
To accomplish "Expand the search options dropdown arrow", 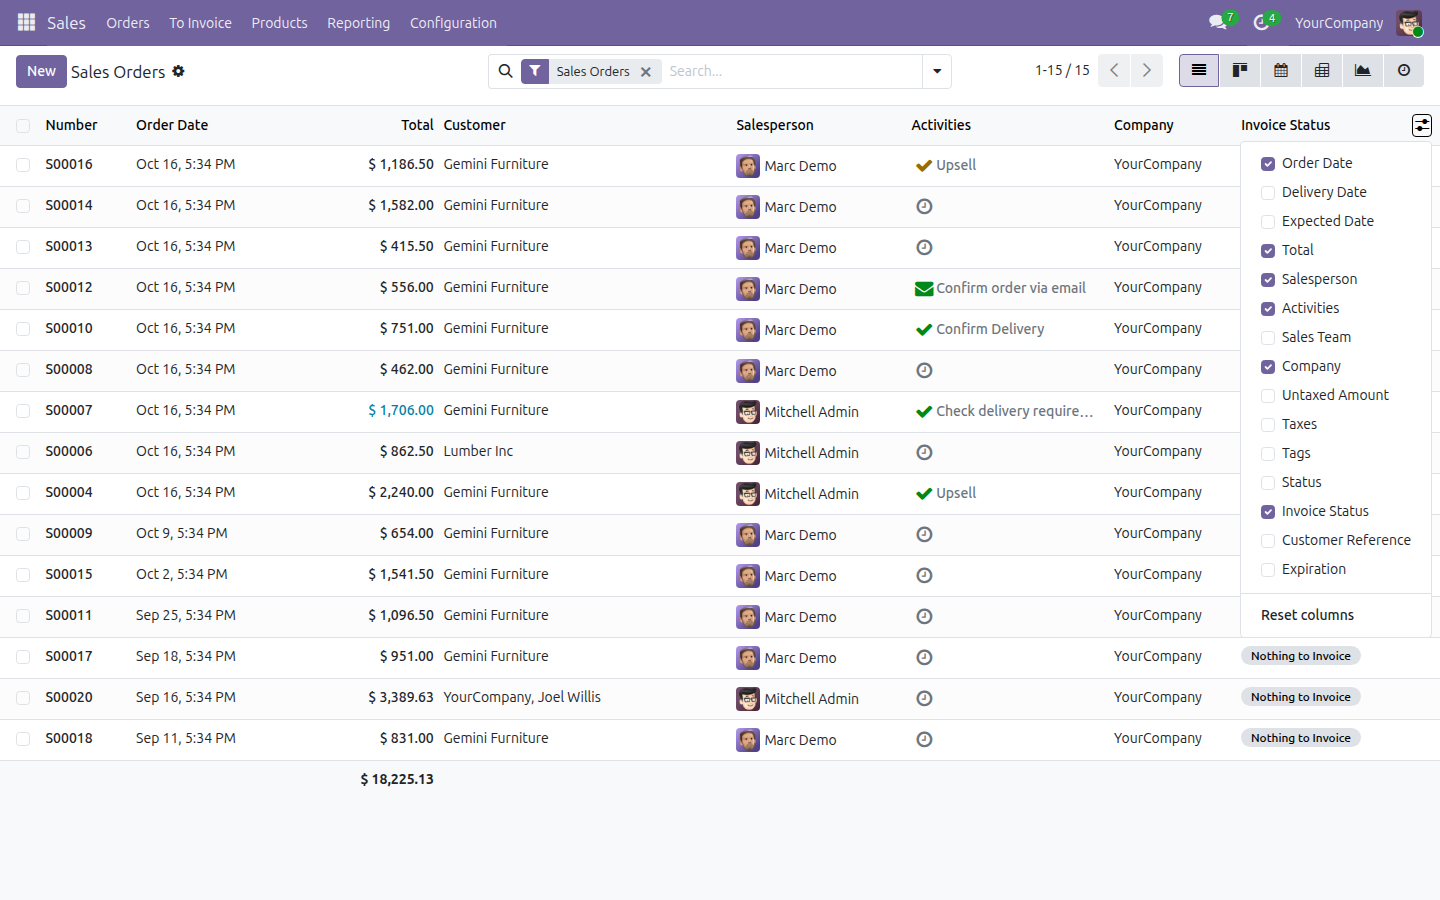I will pos(937,71).
